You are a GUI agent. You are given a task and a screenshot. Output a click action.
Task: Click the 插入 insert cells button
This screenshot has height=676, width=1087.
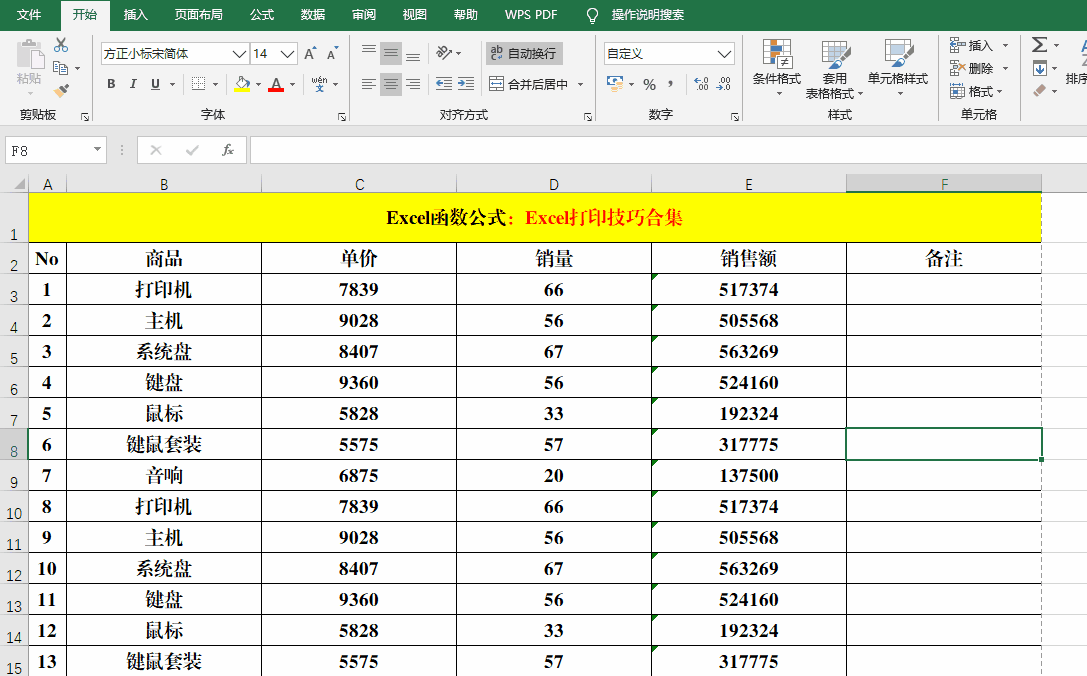click(971, 45)
